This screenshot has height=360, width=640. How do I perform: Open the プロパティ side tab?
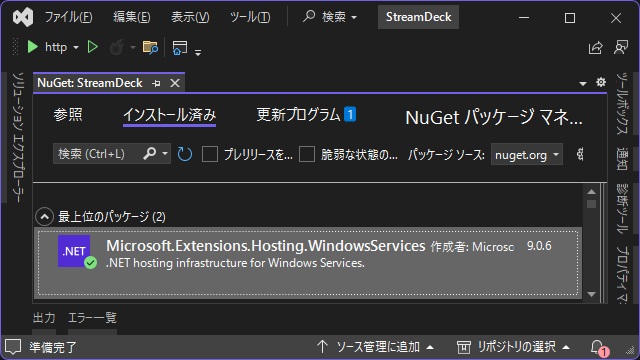(x=622, y=274)
